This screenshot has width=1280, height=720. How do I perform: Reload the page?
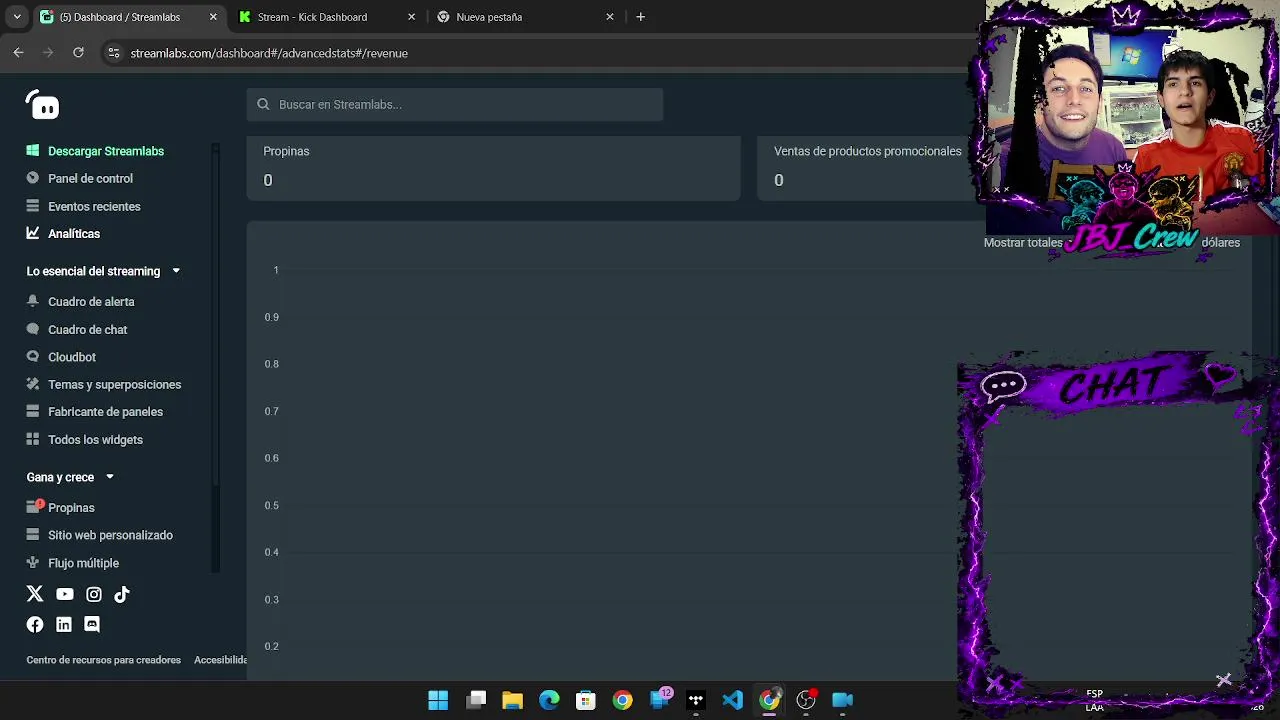click(78, 53)
